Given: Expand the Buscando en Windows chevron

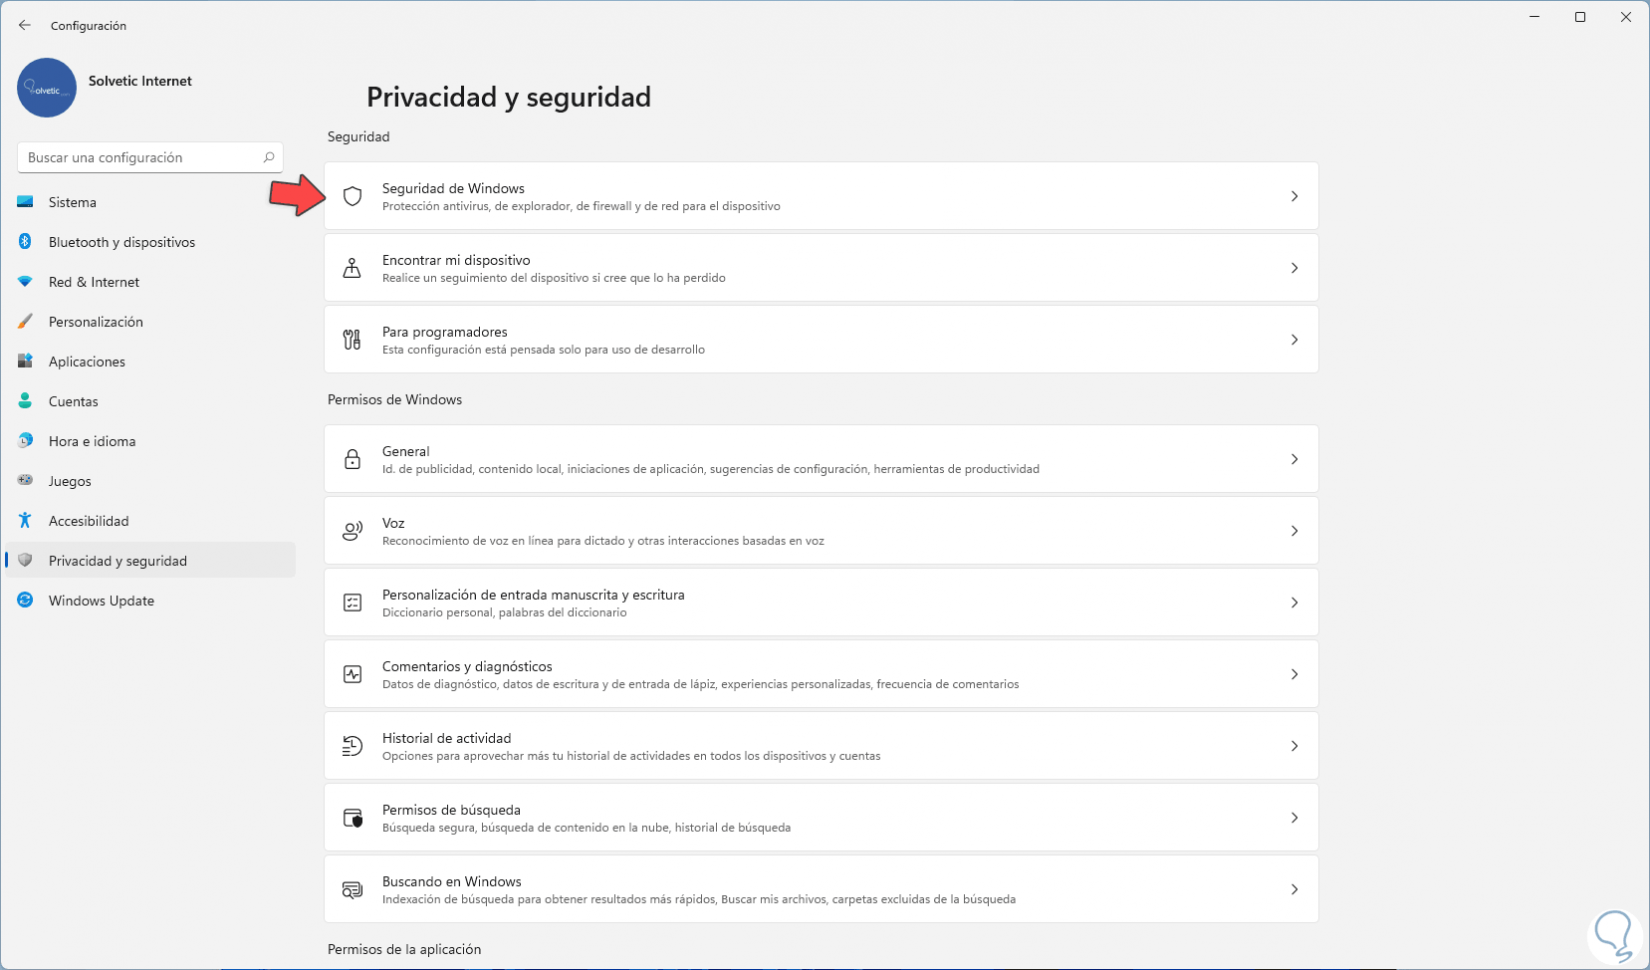Looking at the screenshot, I should (1294, 890).
